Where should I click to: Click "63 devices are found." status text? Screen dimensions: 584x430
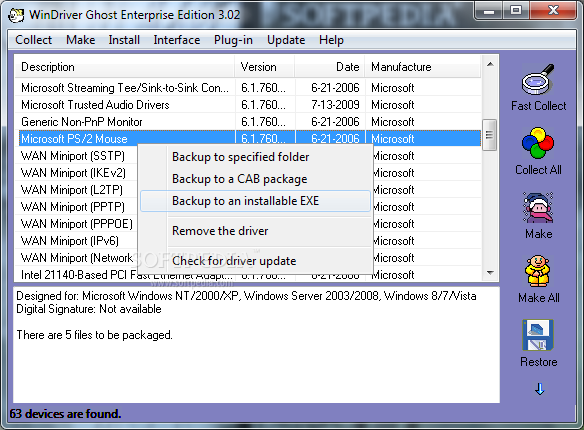pyautogui.click(x=65, y=414)
